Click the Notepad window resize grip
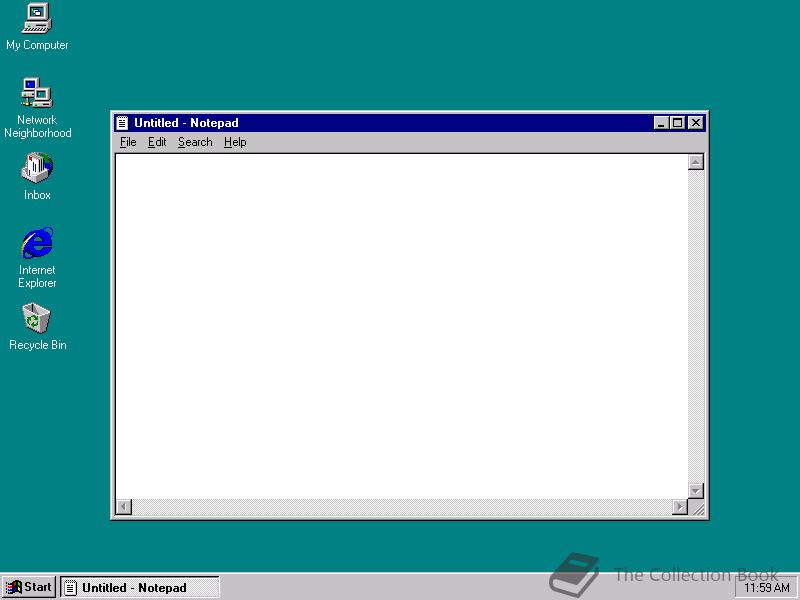Image resolution: width=800 pixels, height=600 pixels. (697, 508)
